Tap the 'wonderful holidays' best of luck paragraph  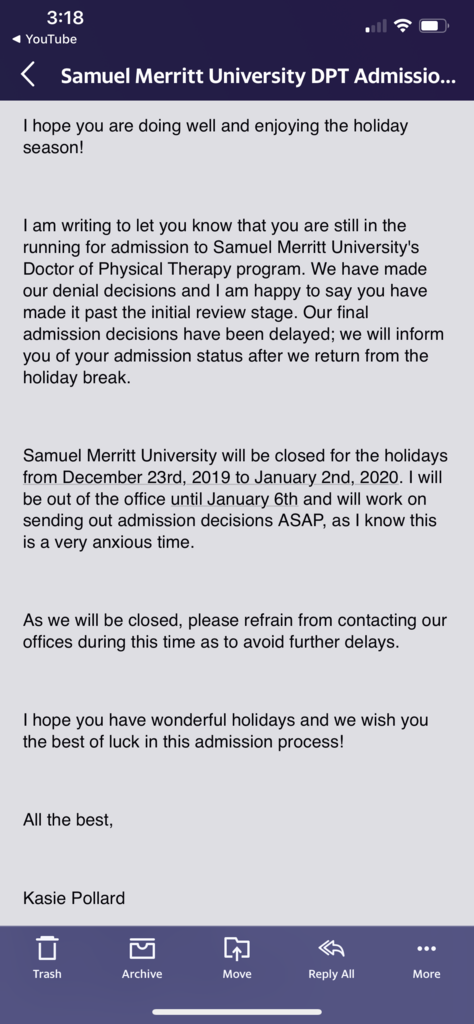point(226,731)
